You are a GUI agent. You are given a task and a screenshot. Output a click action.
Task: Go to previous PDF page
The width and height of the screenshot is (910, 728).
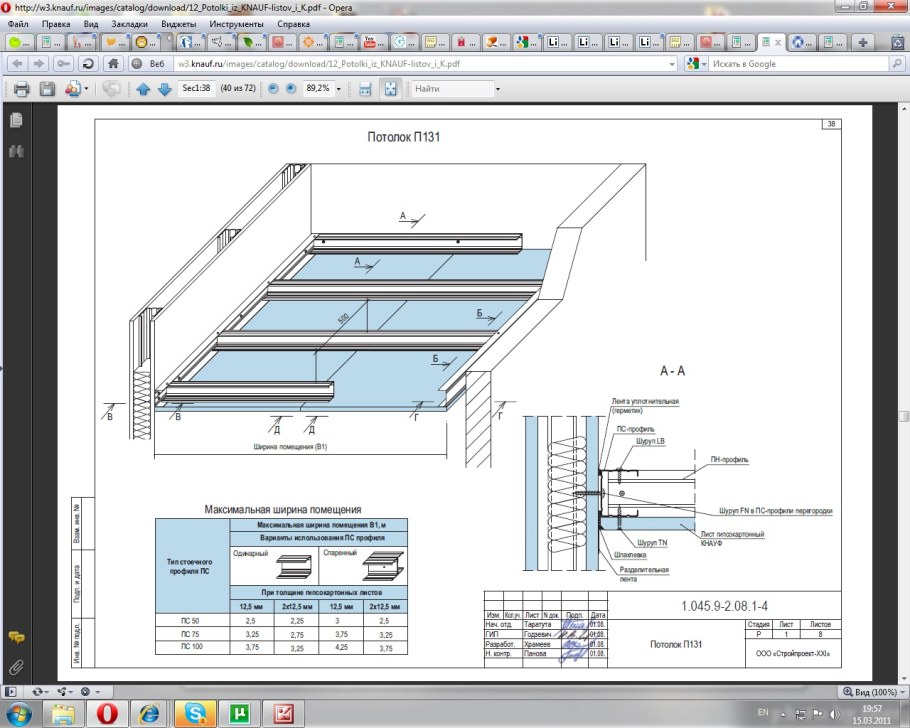[x=143, y=89]
